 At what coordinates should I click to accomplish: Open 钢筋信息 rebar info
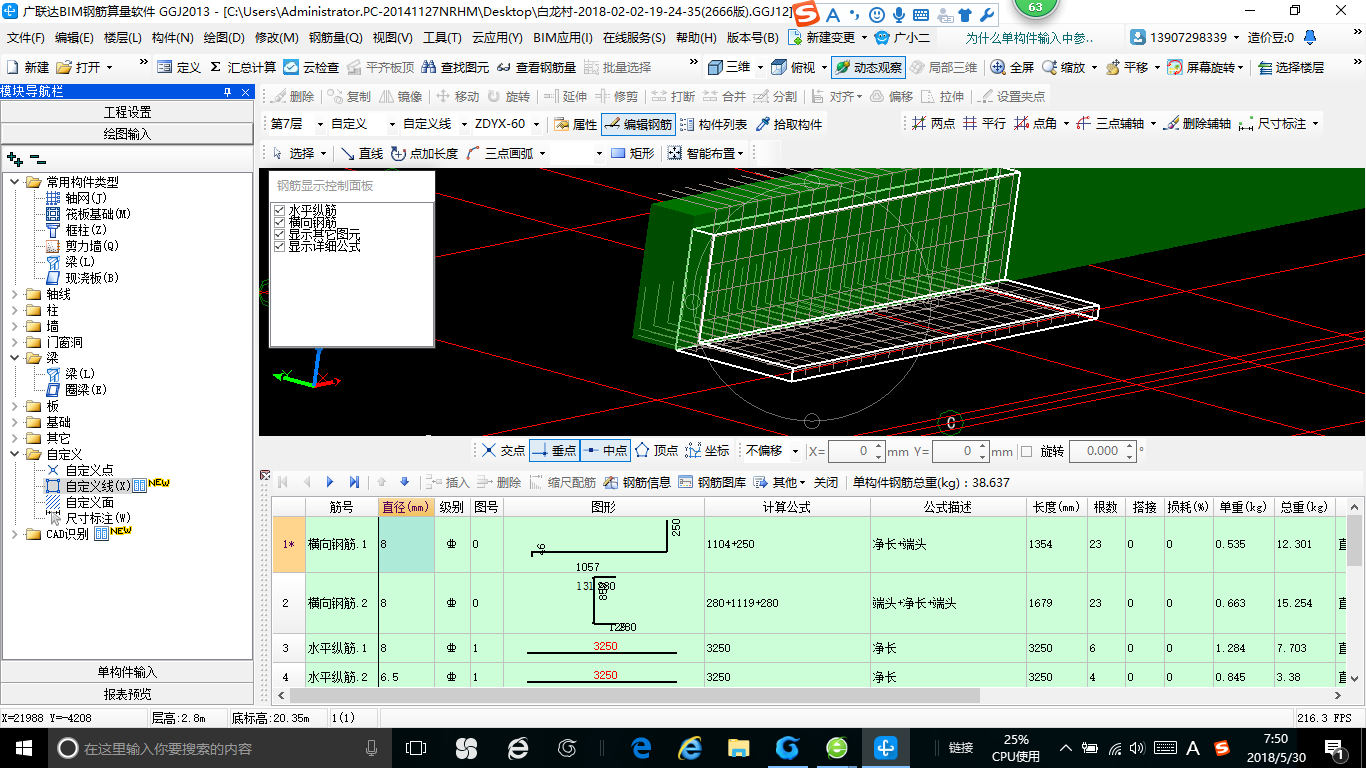click(x=637, y=482)
